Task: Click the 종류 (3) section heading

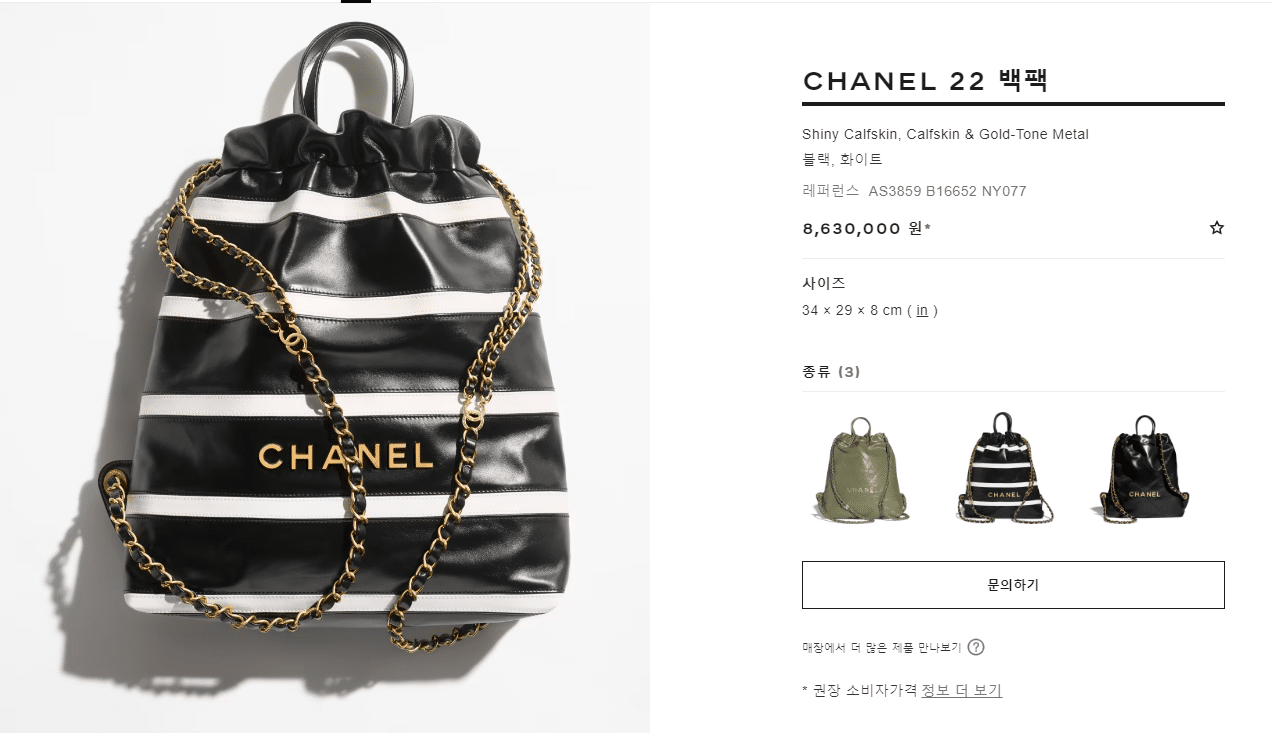Action: (x=831, y=372)
